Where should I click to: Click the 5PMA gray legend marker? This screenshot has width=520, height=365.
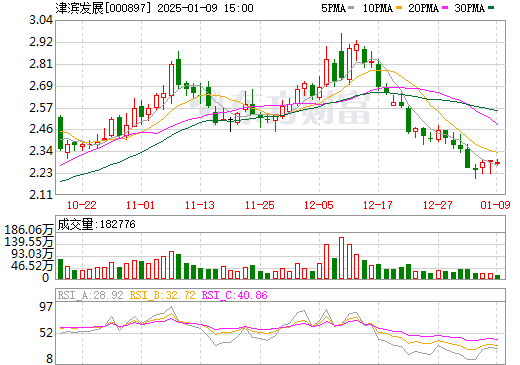coord(351,8)
